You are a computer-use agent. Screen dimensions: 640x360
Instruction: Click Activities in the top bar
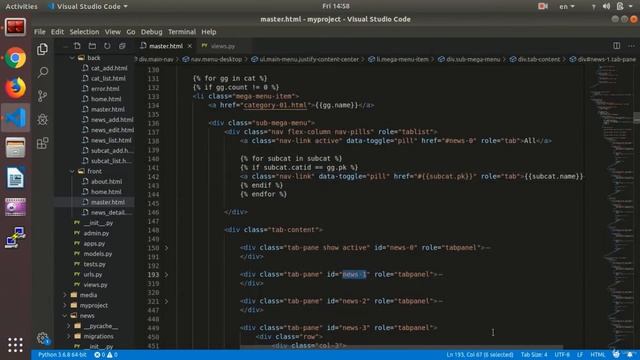click(21, 7)
